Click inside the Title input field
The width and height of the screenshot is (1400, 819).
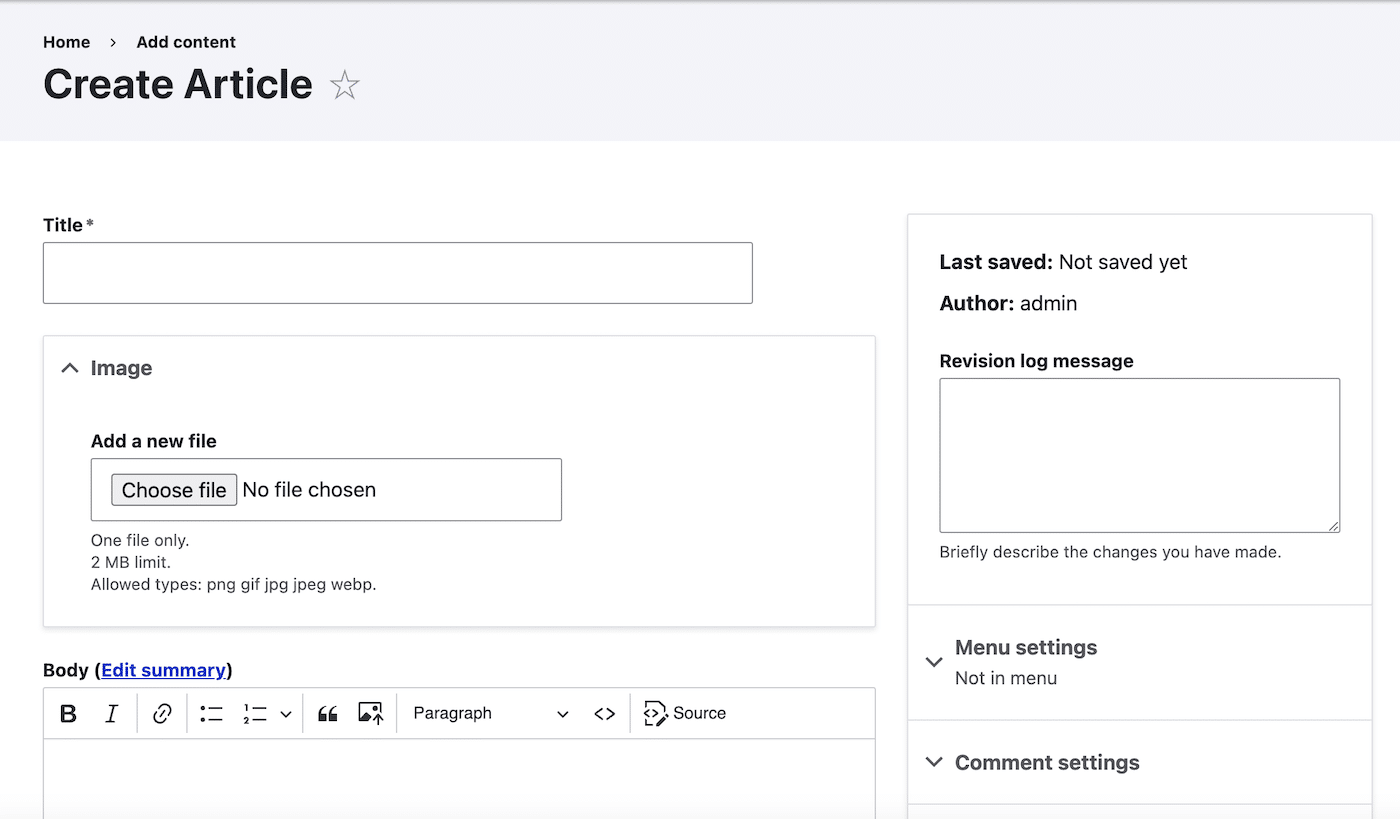397,272
